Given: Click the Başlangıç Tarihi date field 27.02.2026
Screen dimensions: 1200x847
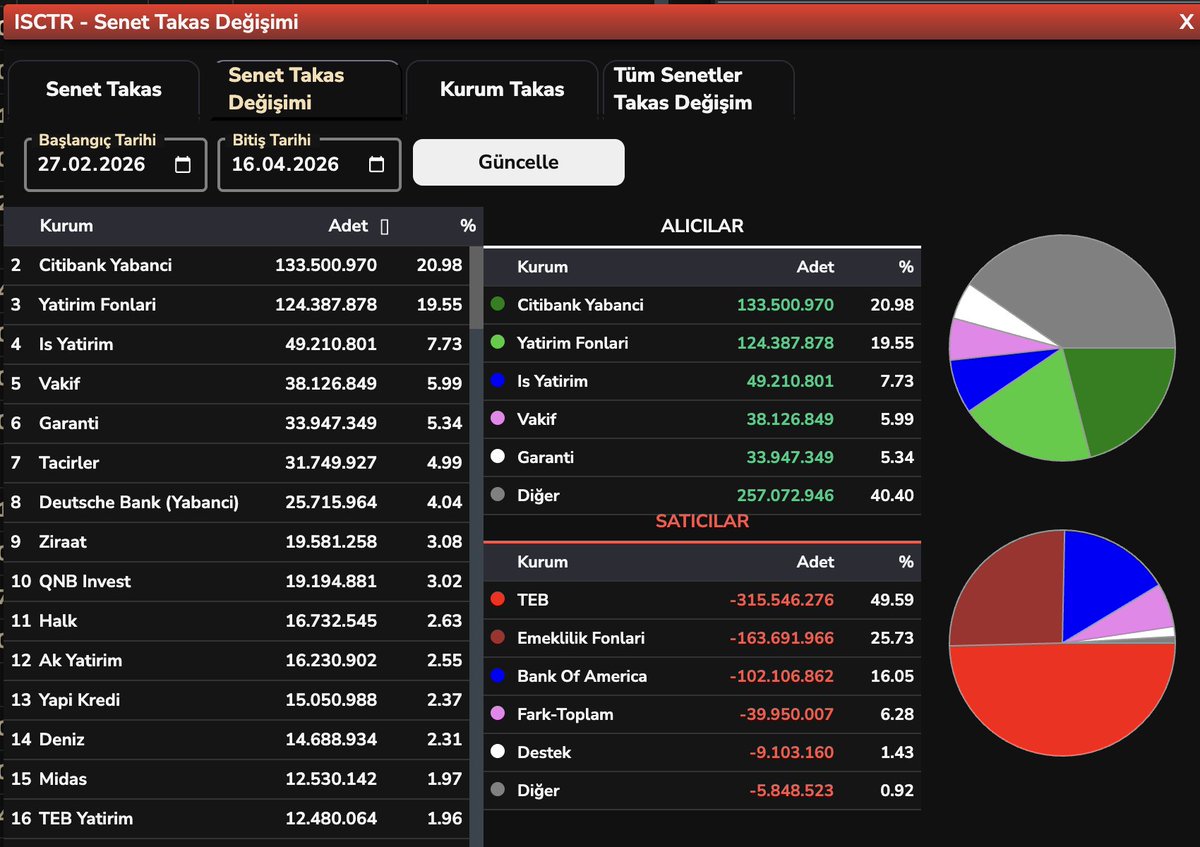Looking at the screenshot, I should (x=116, y=165).
